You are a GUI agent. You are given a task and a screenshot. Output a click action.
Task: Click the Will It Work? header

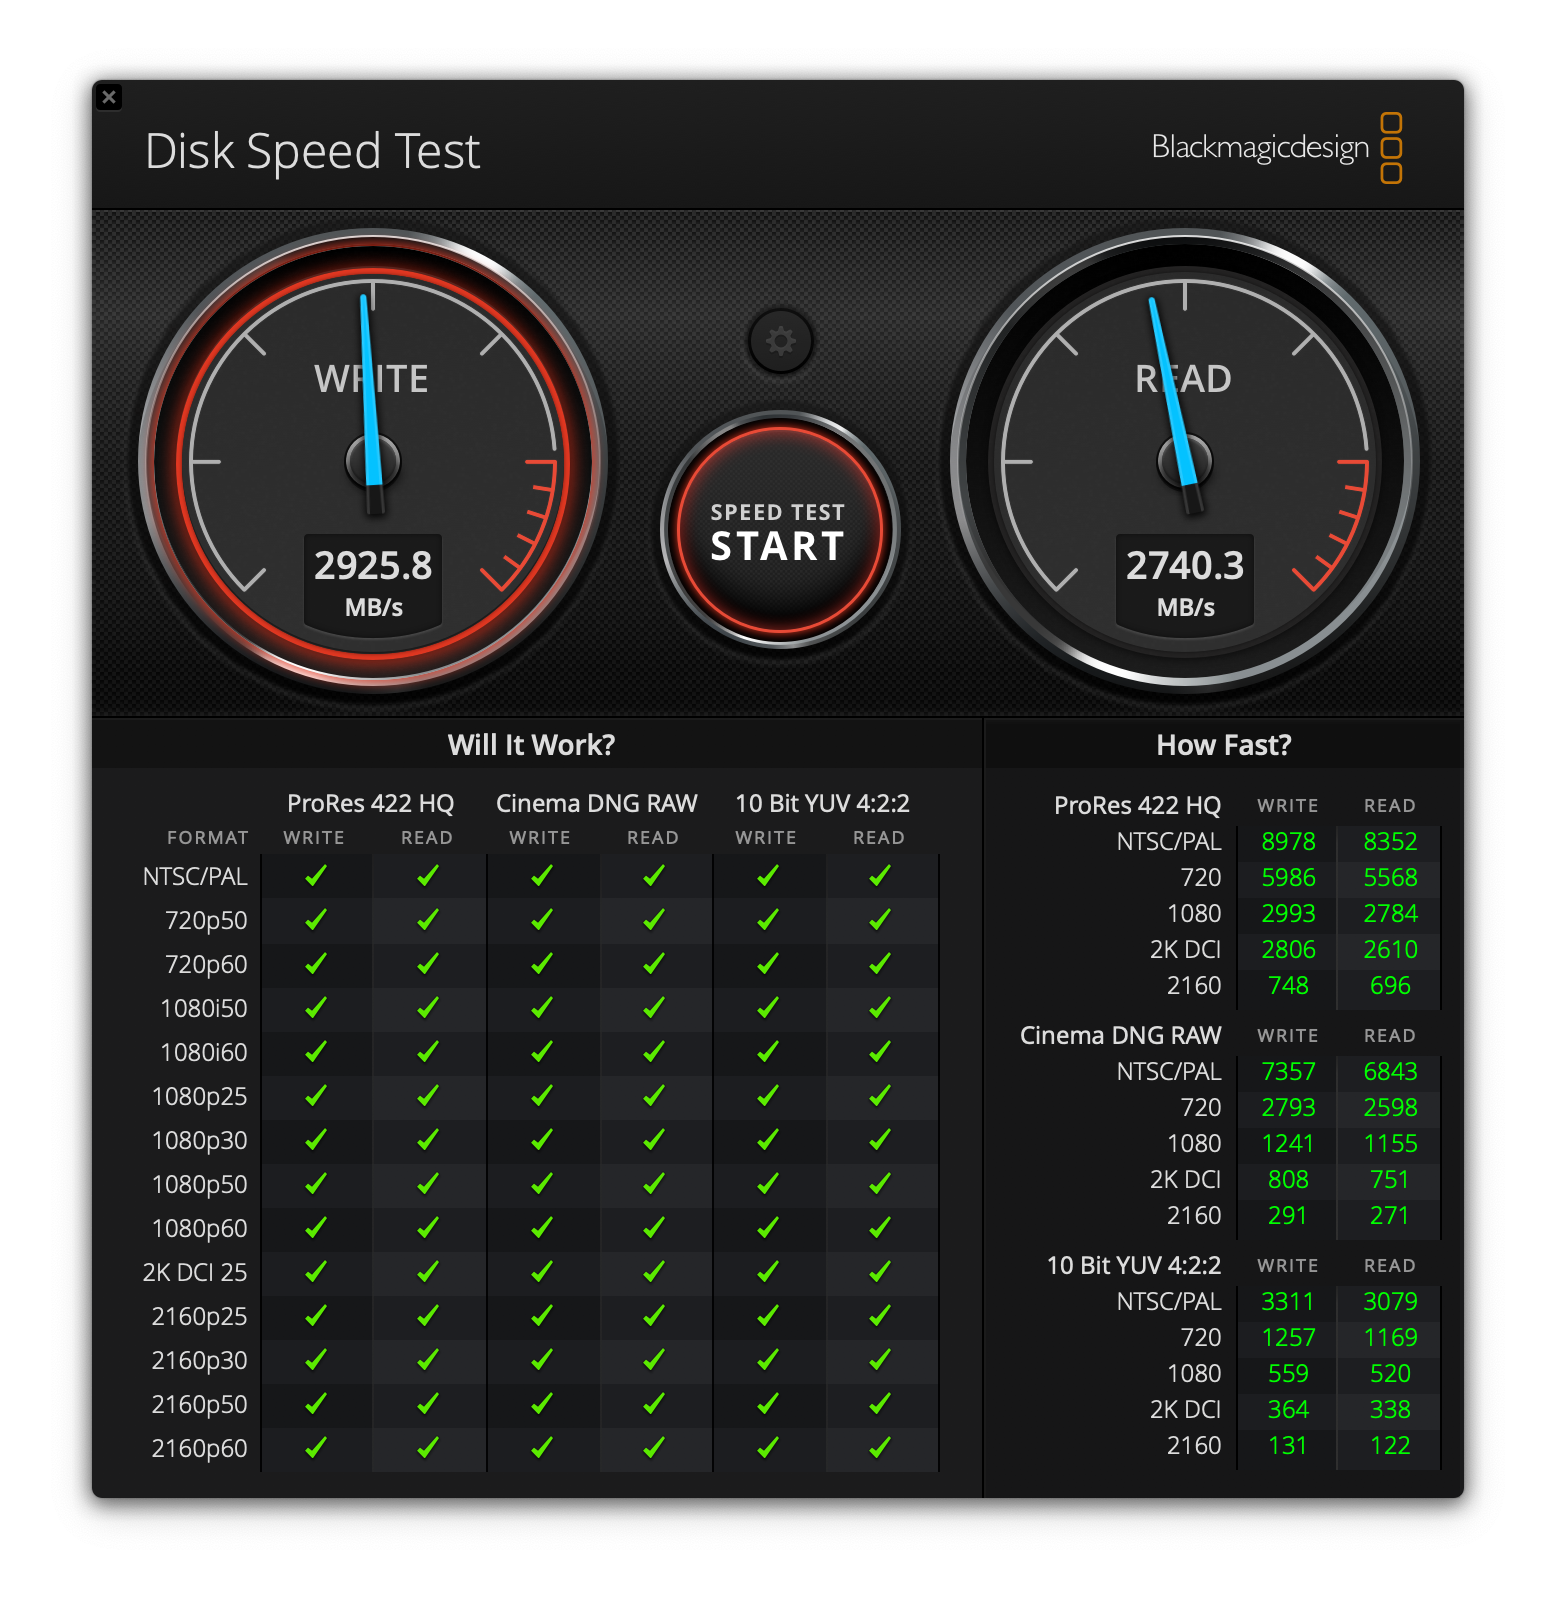(x=532, y=745)
